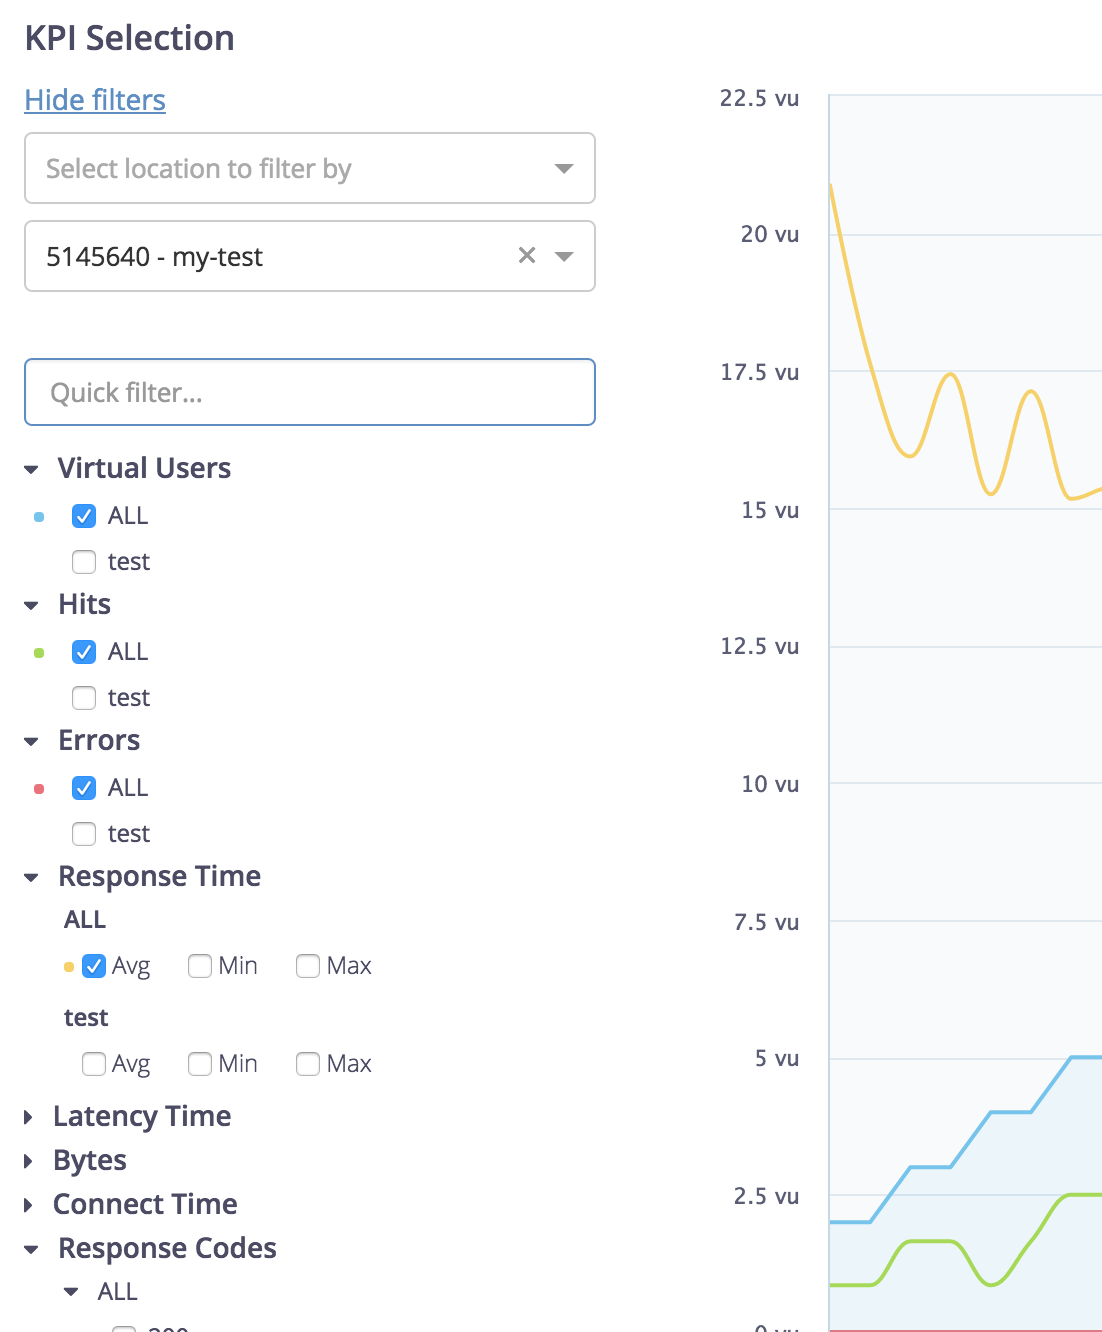The width and height of the screenshot is (1102, 1332).
Task: Check Response Time test Max checkbox
Action: coord(308,1064)
